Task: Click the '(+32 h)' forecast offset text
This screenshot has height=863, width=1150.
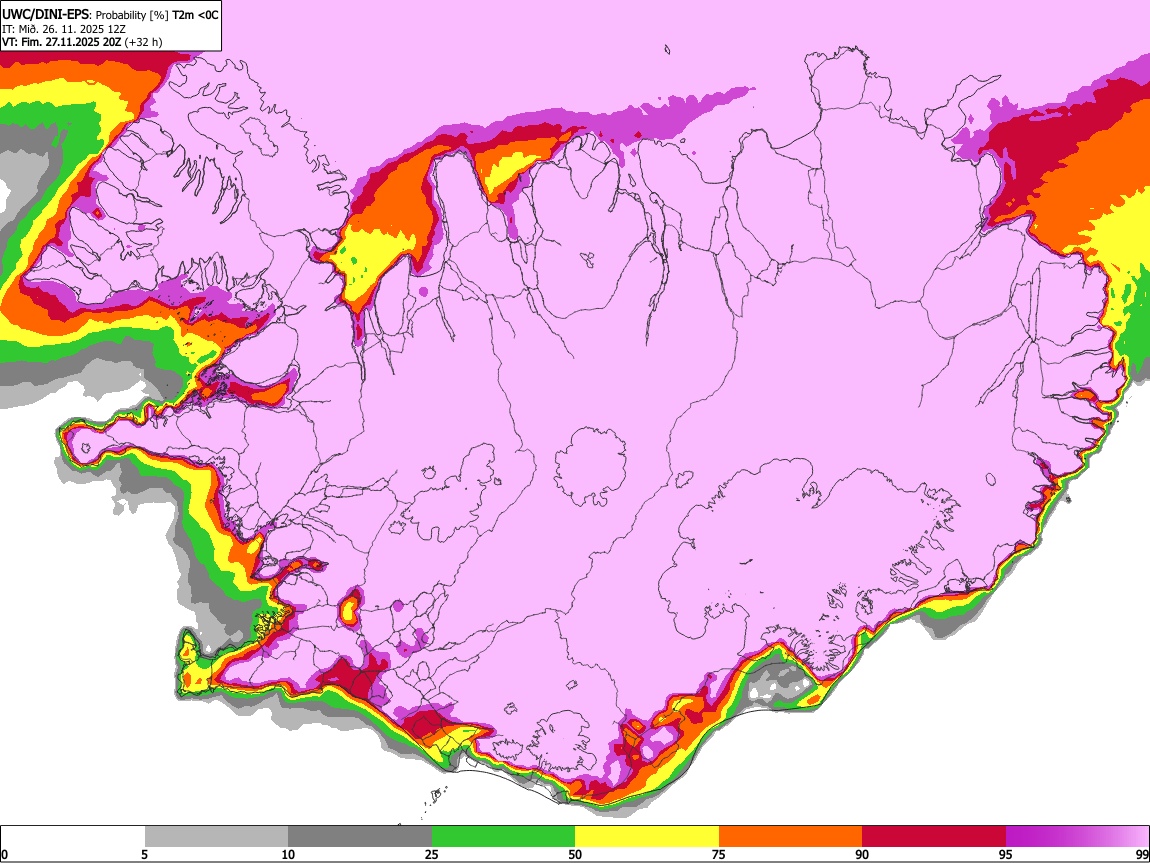Action: [143, 42]
